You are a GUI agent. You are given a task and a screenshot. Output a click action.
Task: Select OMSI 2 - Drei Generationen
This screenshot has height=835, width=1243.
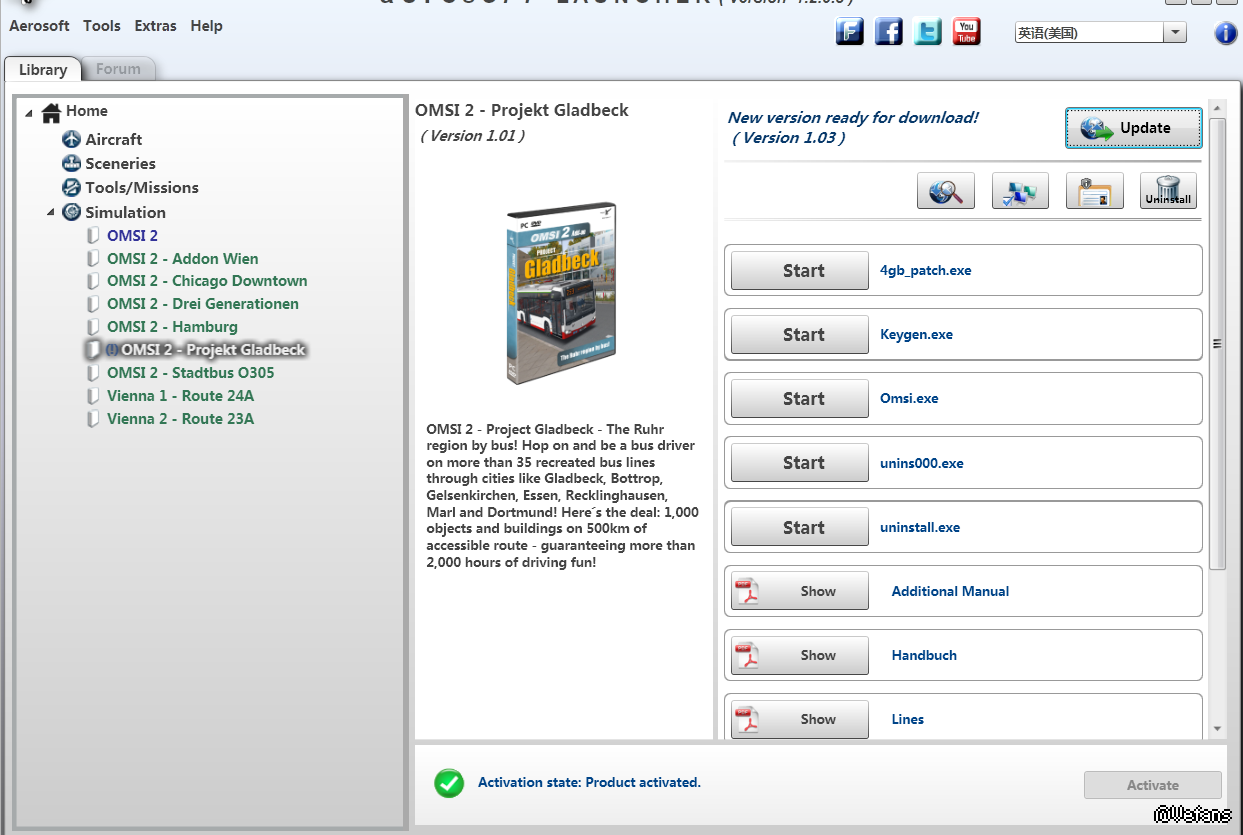coord(202,304)
